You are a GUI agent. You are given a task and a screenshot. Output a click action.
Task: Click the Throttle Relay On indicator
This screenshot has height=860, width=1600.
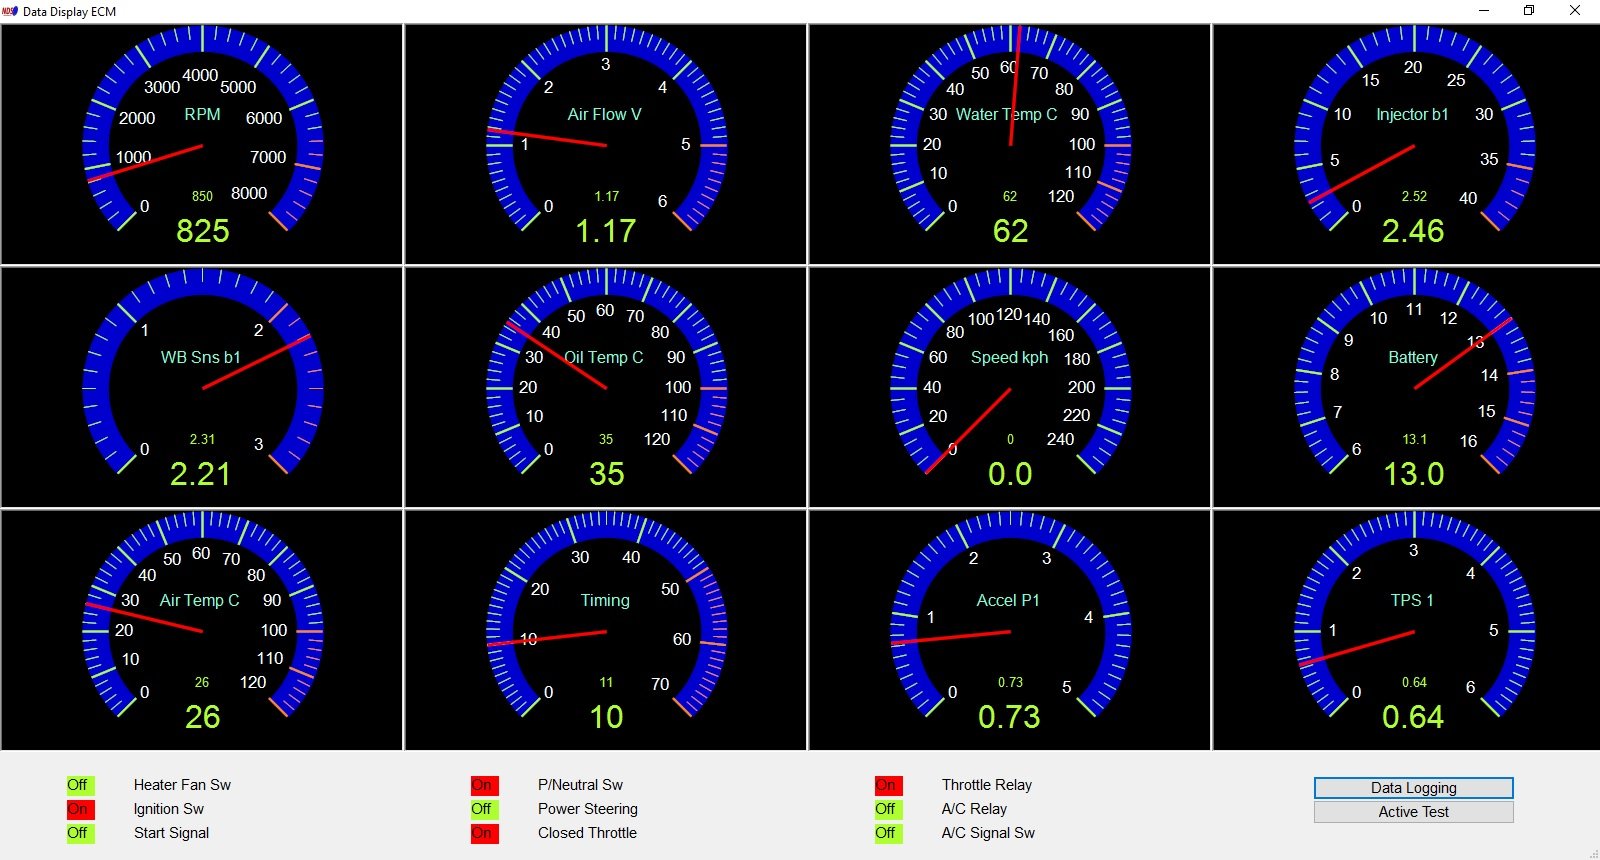(888, 785)
